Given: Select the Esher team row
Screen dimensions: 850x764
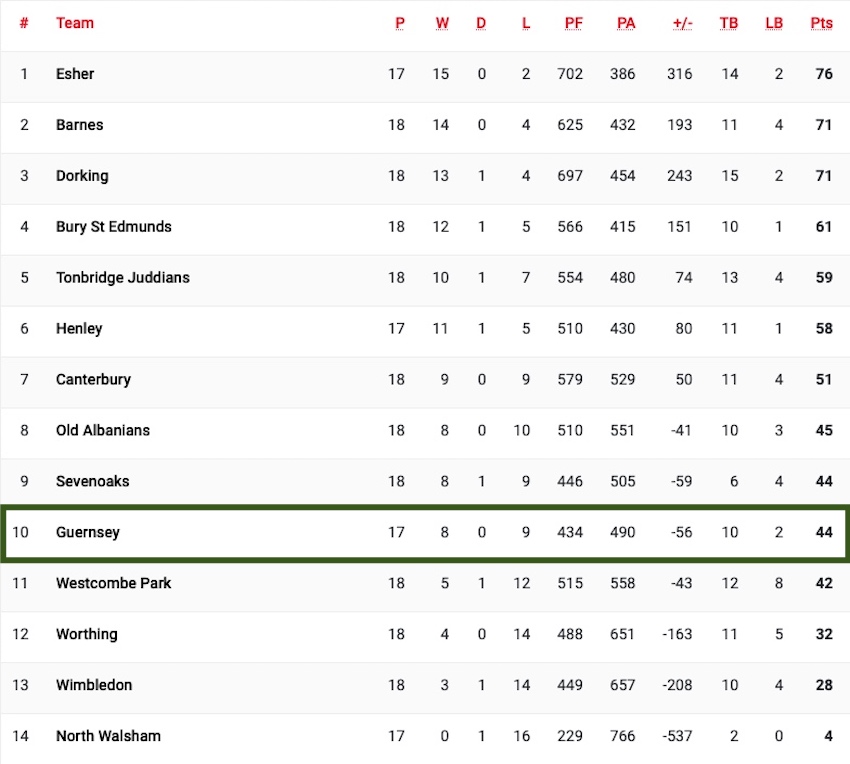Looking at the screenshot, I should [425, 74].
